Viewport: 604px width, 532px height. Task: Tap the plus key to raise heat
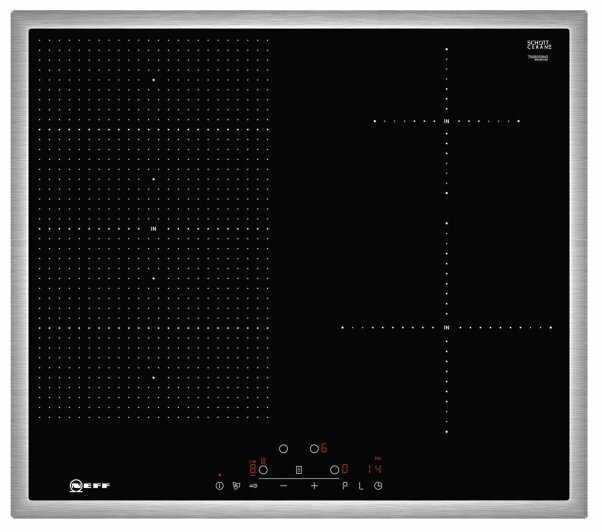314,486
